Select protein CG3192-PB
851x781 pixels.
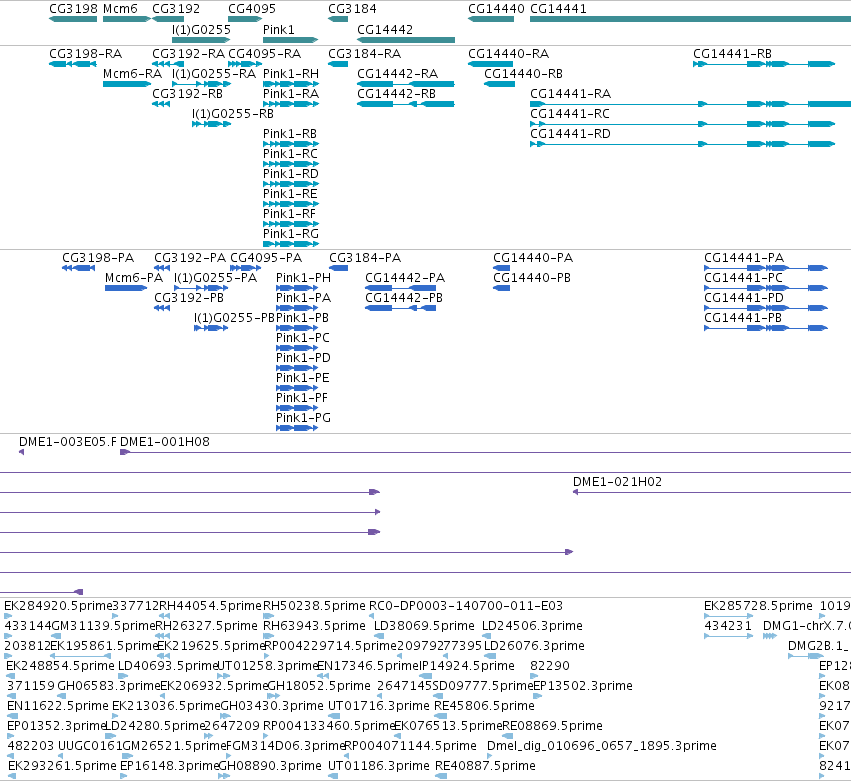[x=189, y=297]
